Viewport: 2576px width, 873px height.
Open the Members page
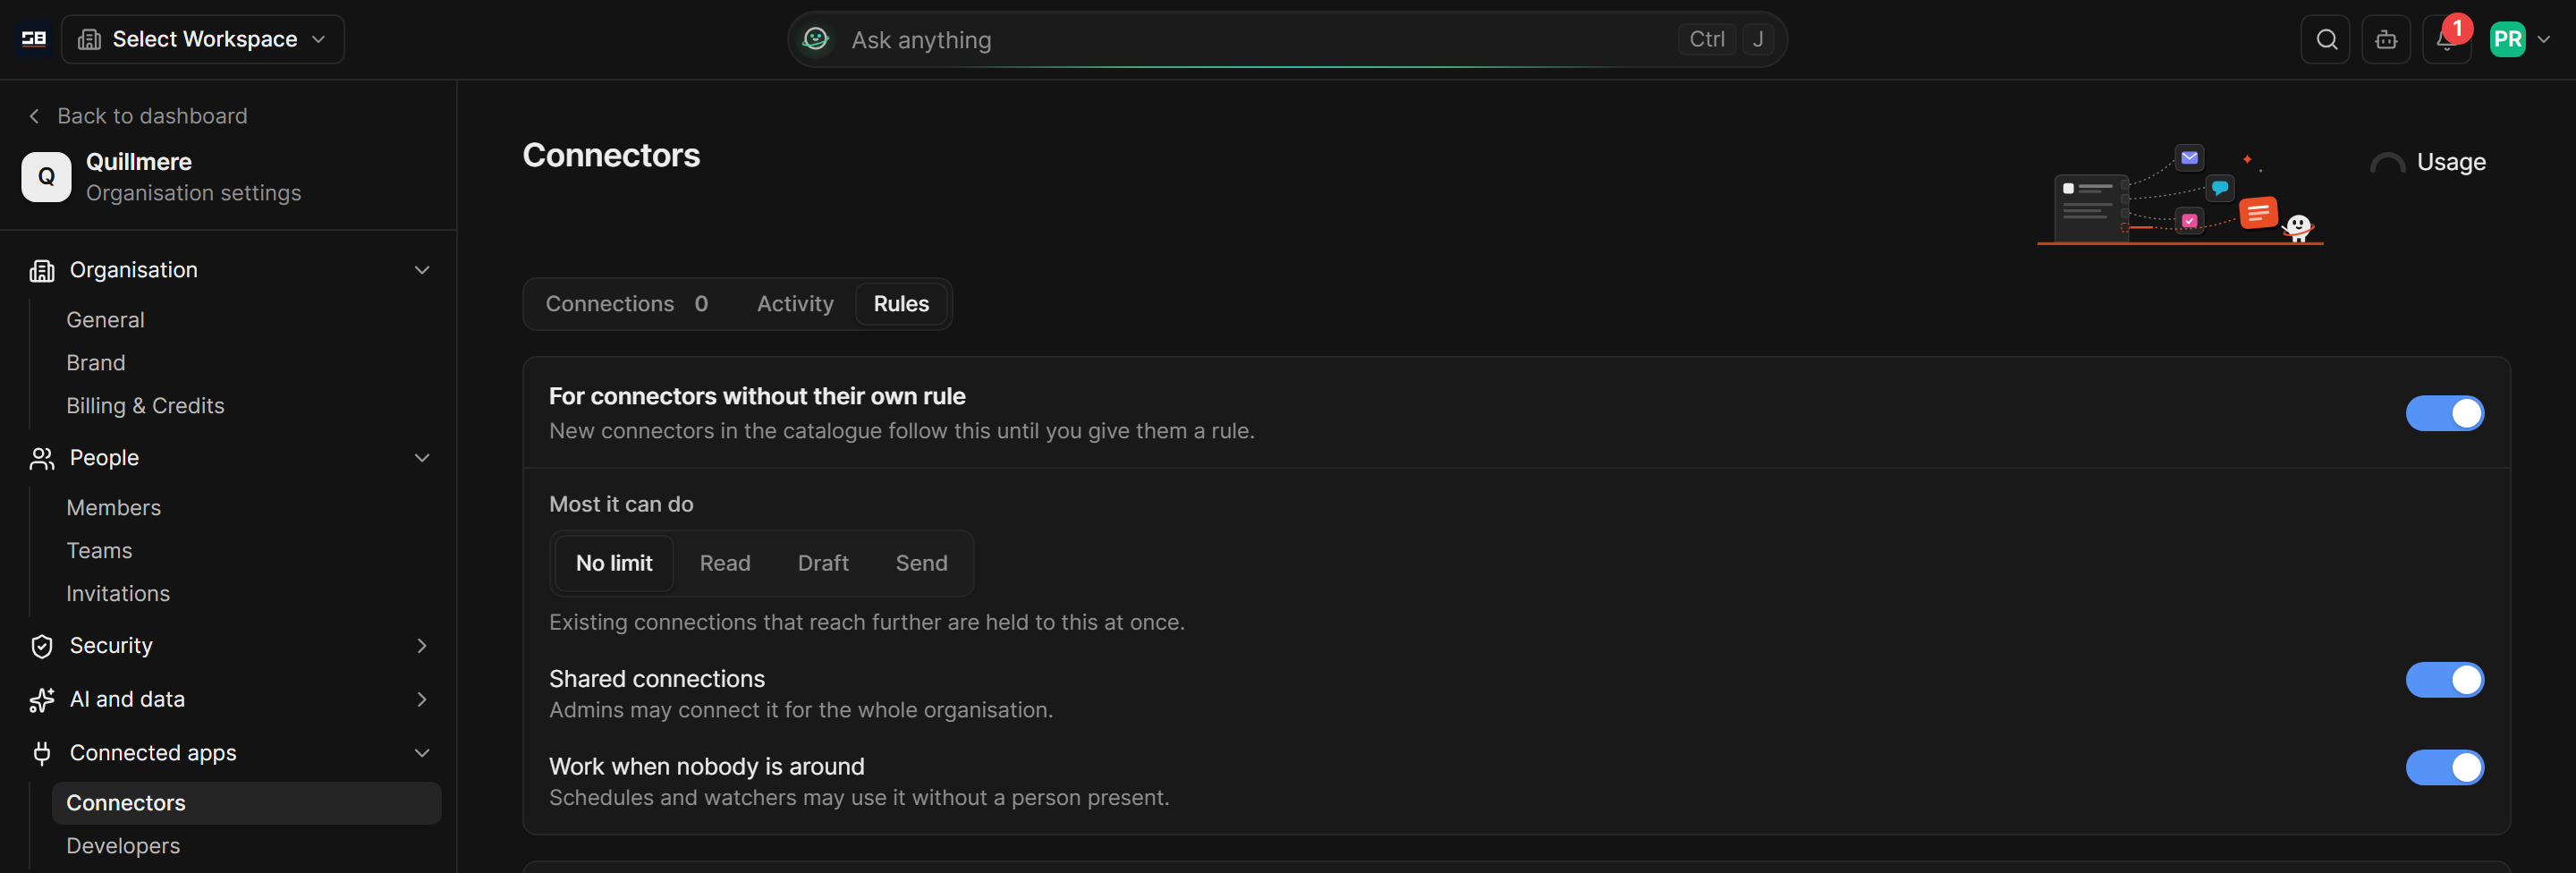pyautogui.click(x=113, y=508)
